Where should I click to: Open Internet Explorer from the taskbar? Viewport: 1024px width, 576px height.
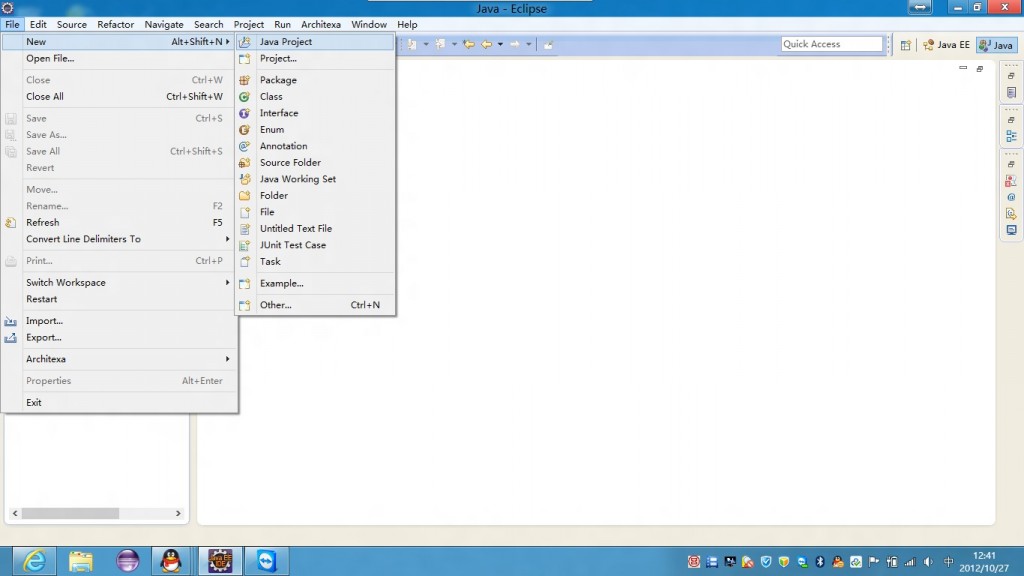click(x=34, y=561)
